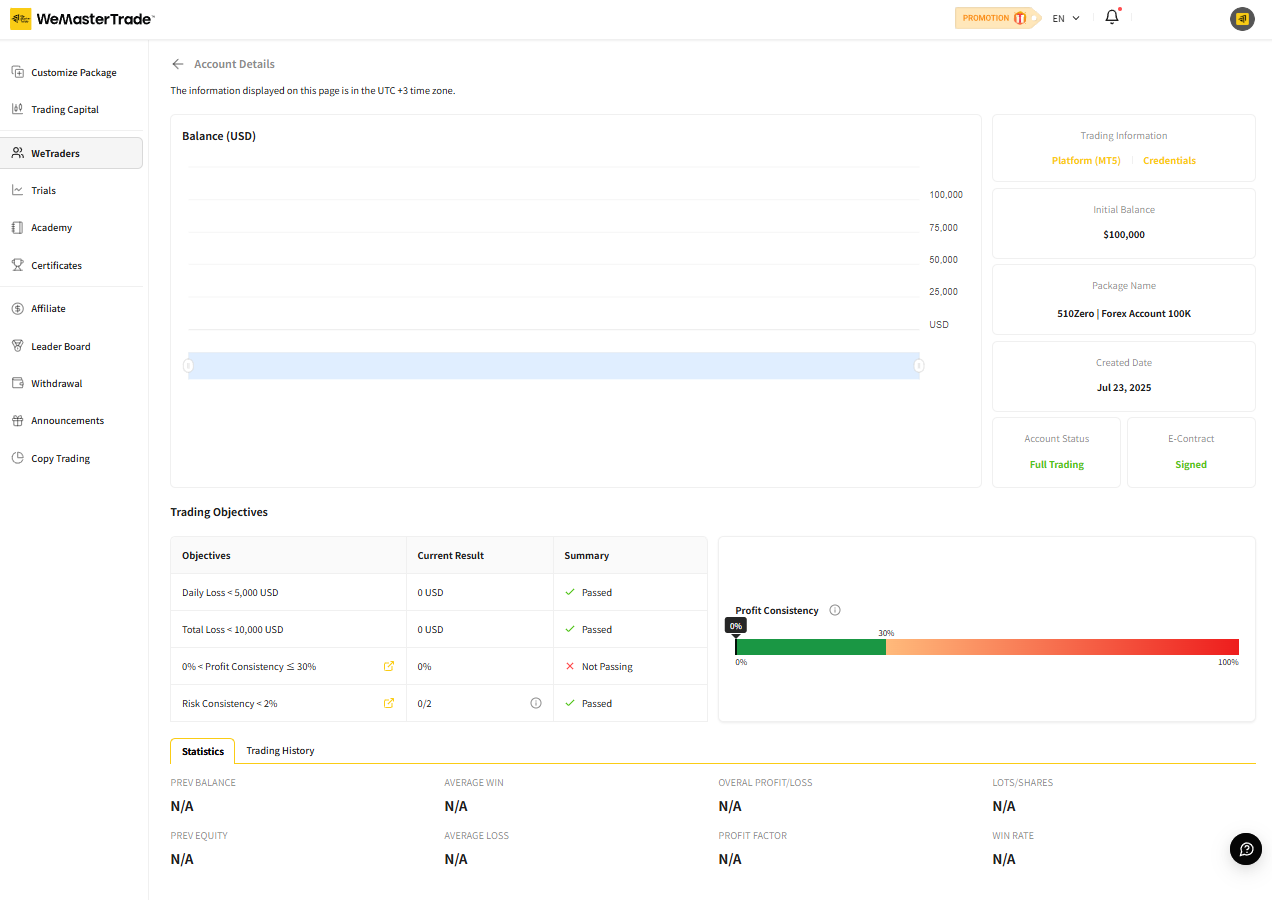
Task: Click the WeTraders people icon
Action: click(x=17, y=153)
